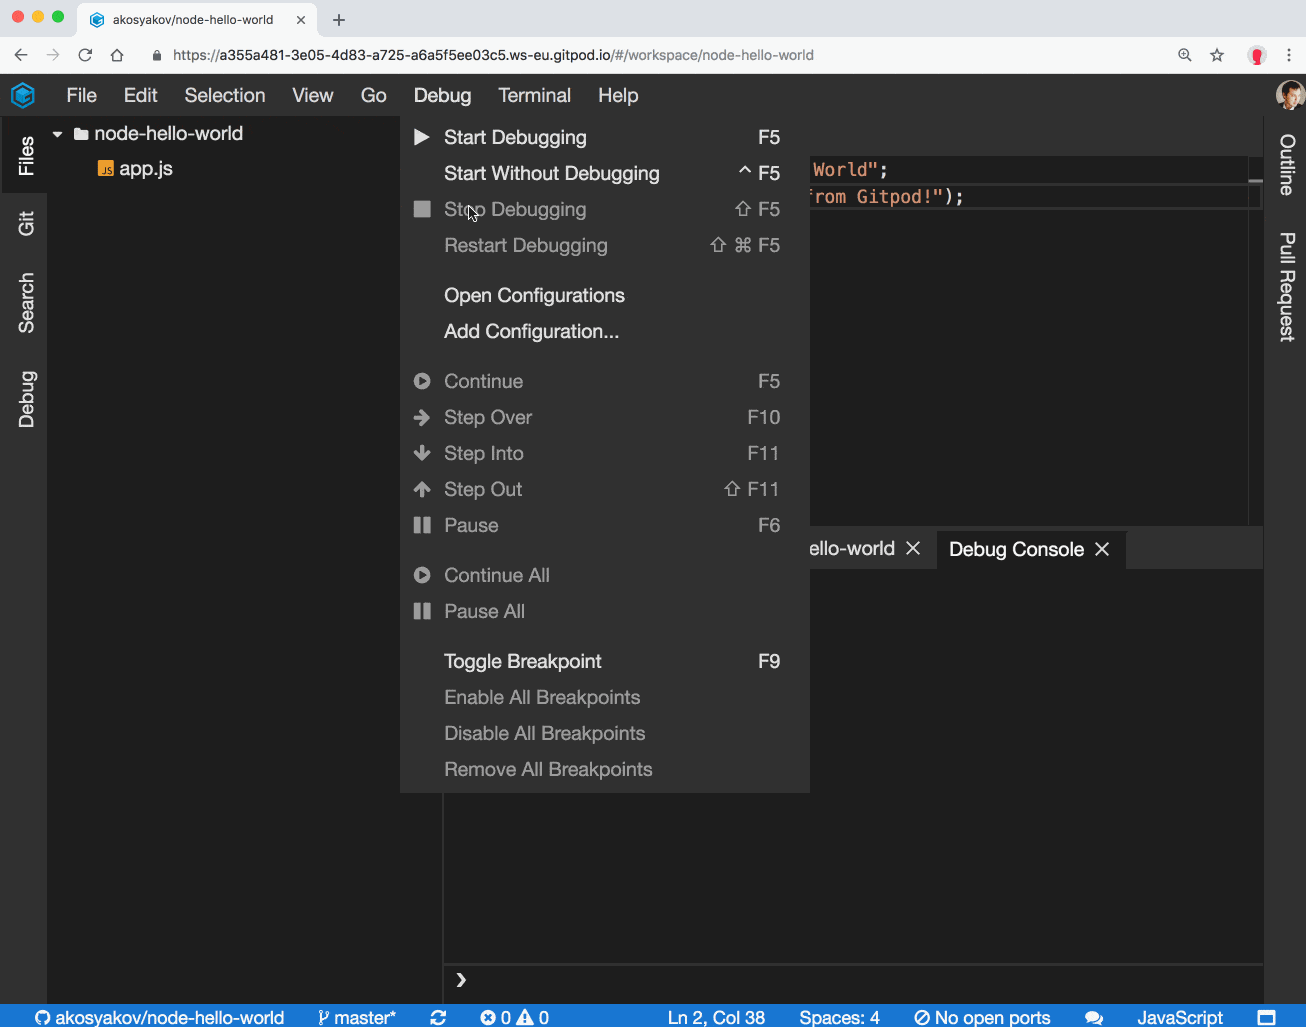The height and width of the screenshot is (1027, 1306).
Task: Click the feedback chat icon in the status bar
Action: tap(1094, 1017)
